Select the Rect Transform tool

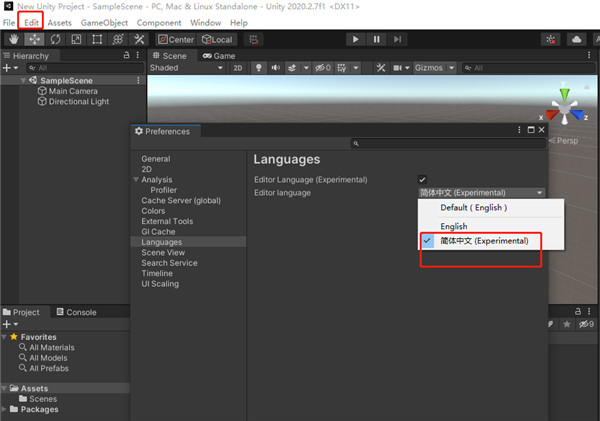[97, 39]
